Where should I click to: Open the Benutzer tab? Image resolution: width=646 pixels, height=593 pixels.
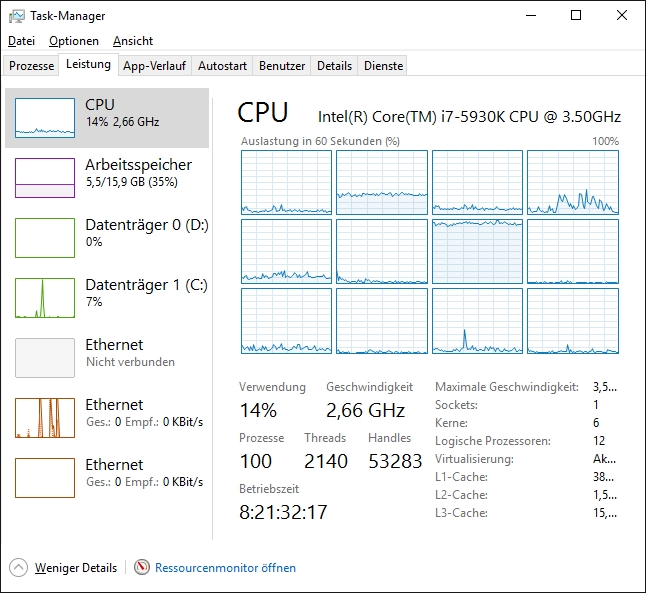tap(282, 66)
